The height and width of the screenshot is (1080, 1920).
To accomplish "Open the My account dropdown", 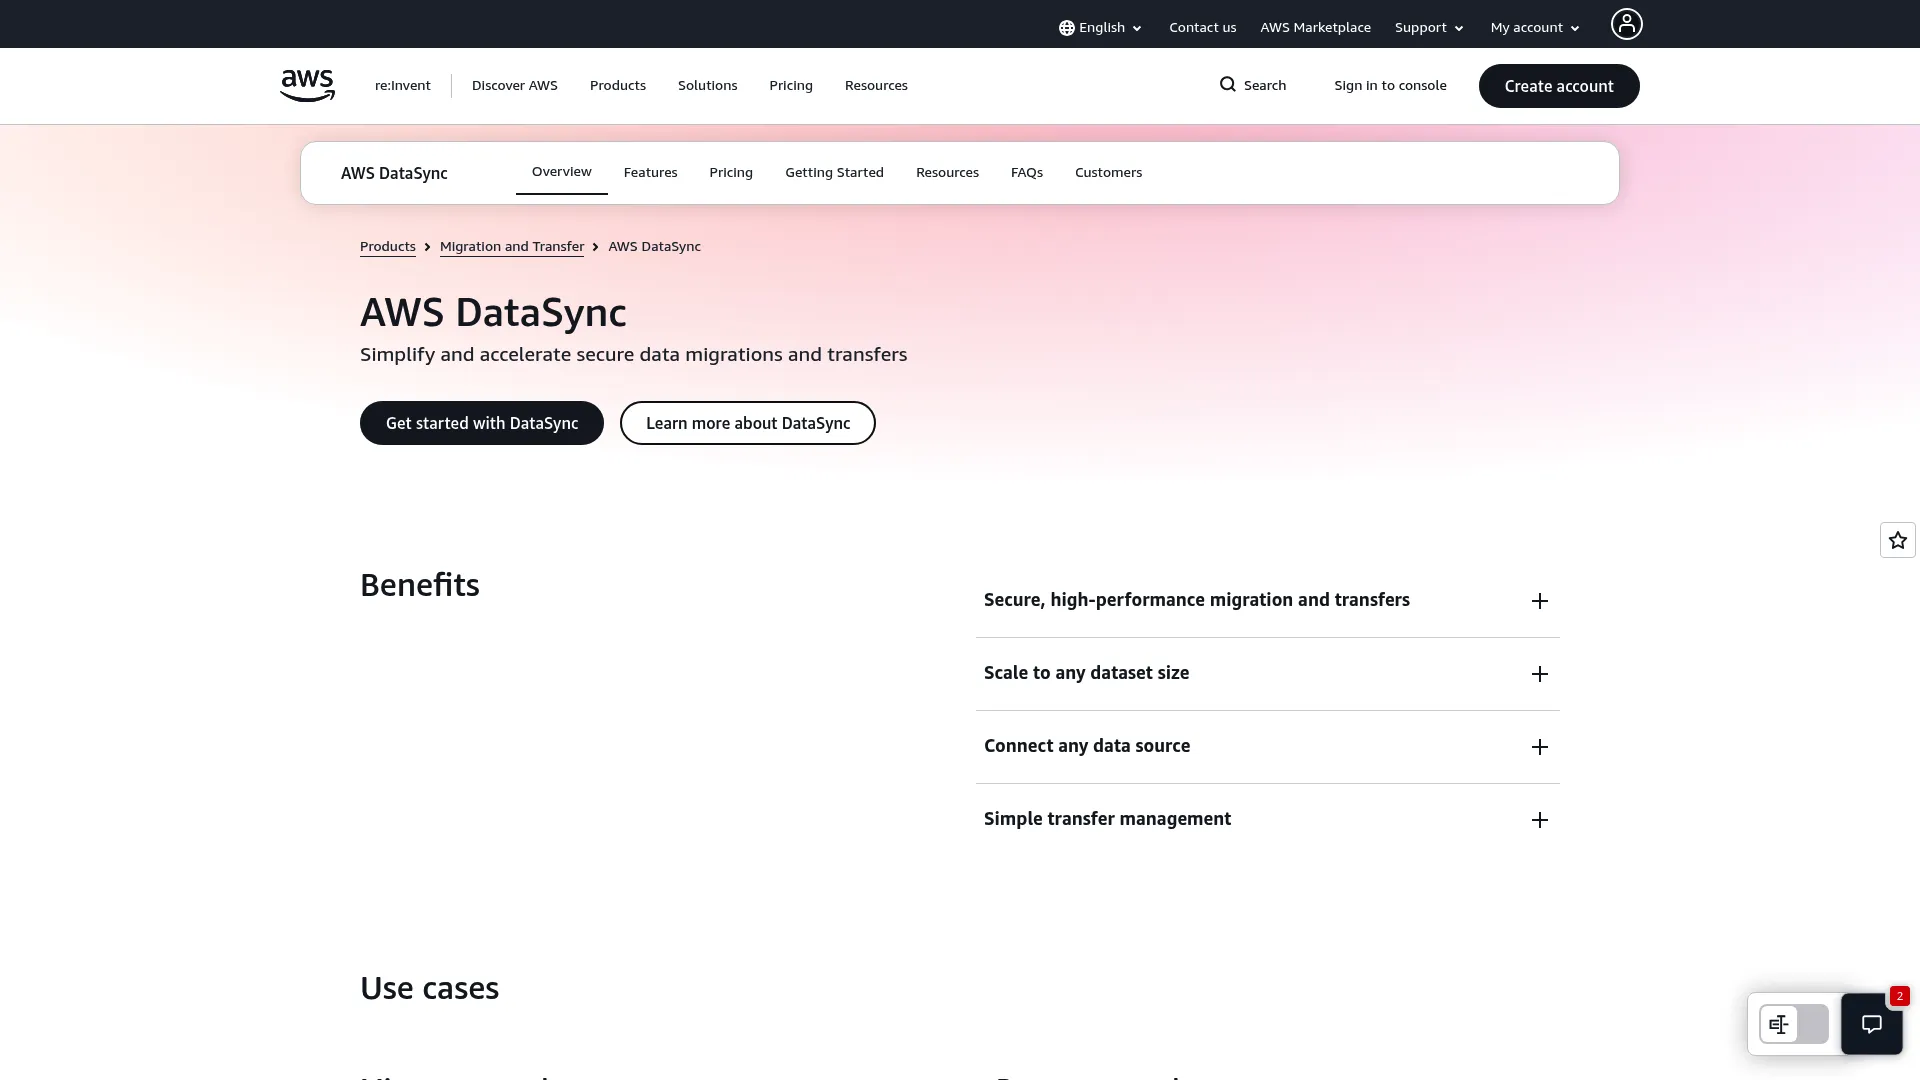I will [x=1535, y=28].
